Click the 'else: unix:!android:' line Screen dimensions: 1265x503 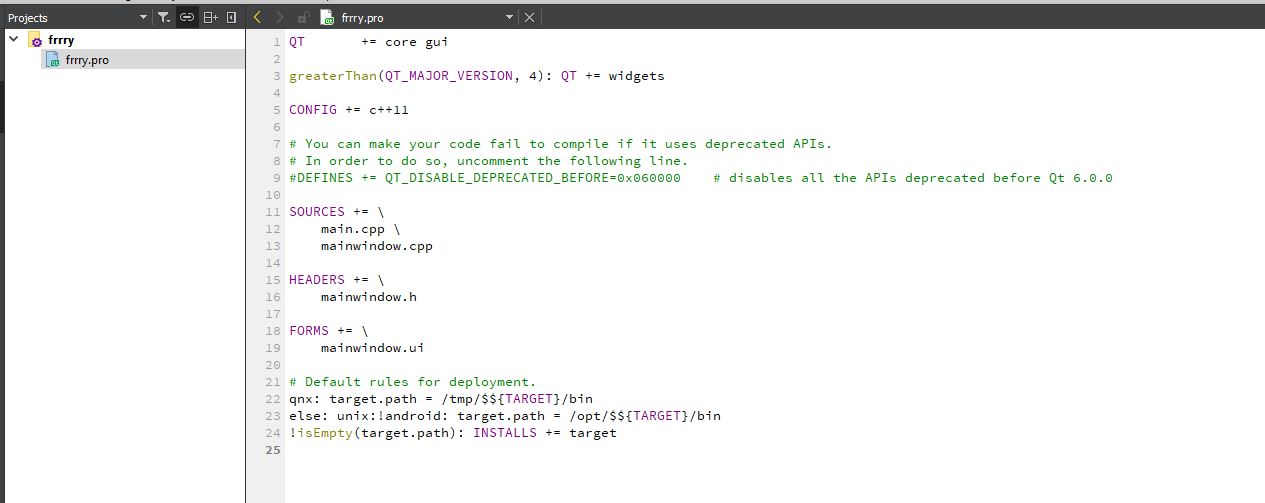[505, 416]
